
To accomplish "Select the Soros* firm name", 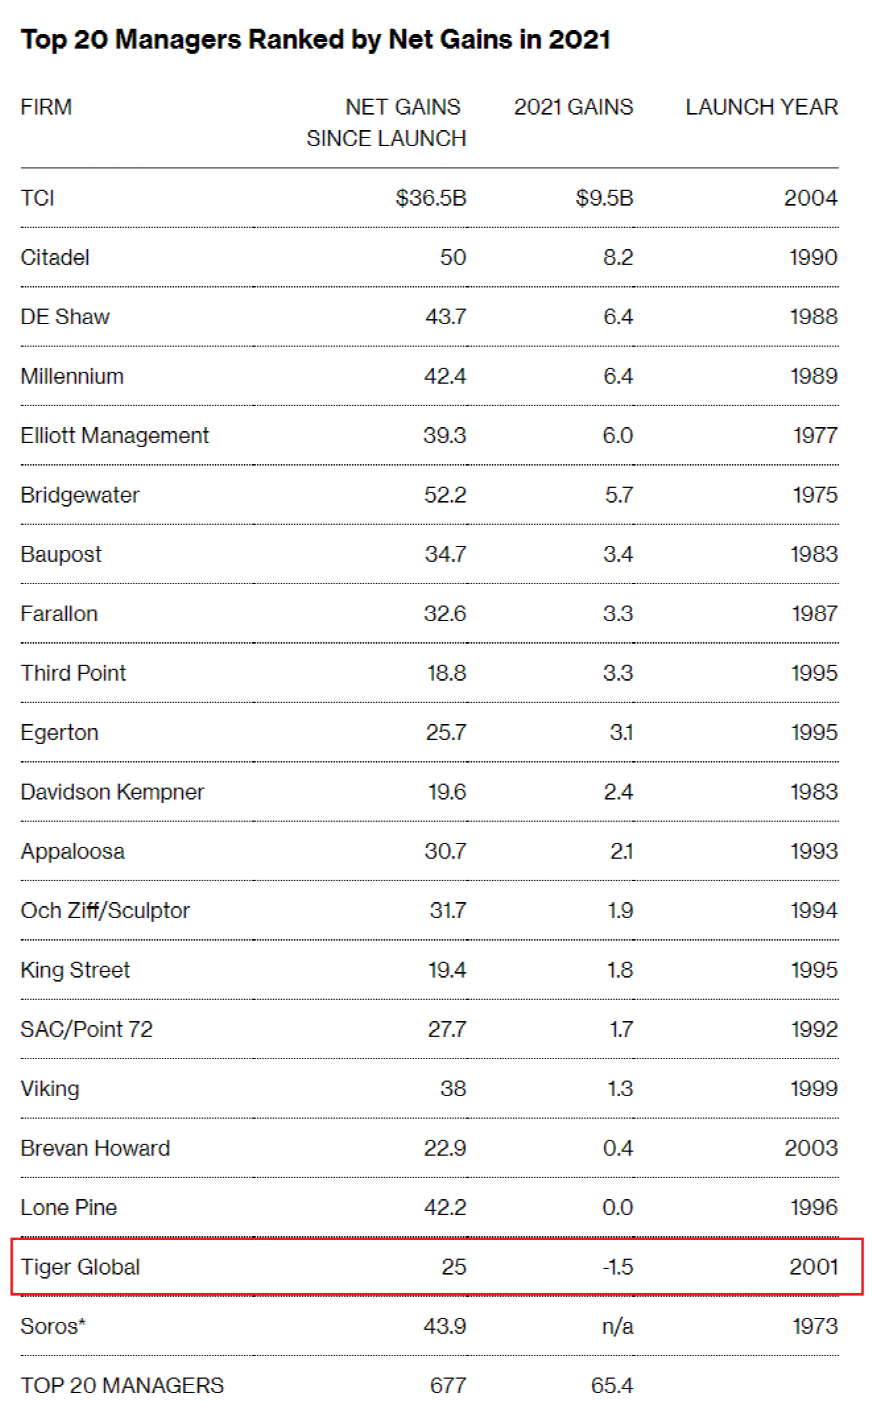I will 53,1327.
